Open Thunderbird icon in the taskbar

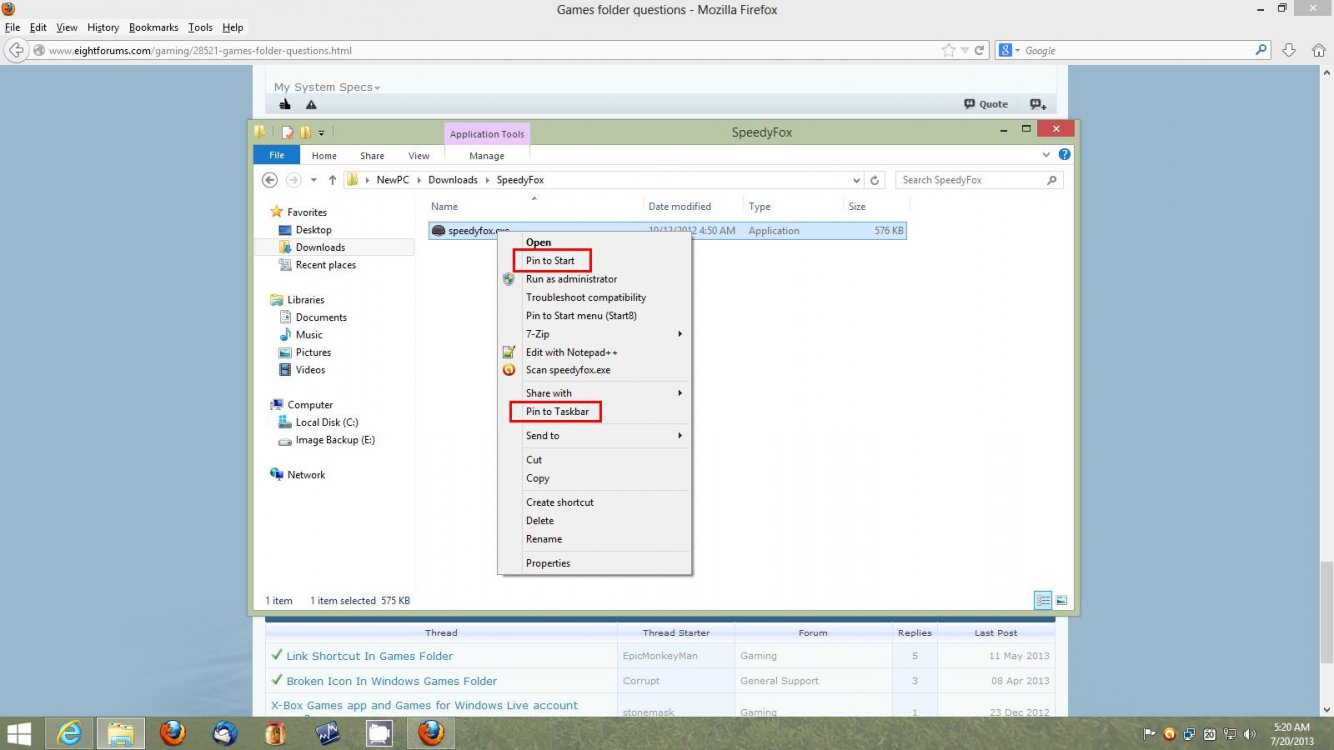pyautogui.click(x=225, y=733)
